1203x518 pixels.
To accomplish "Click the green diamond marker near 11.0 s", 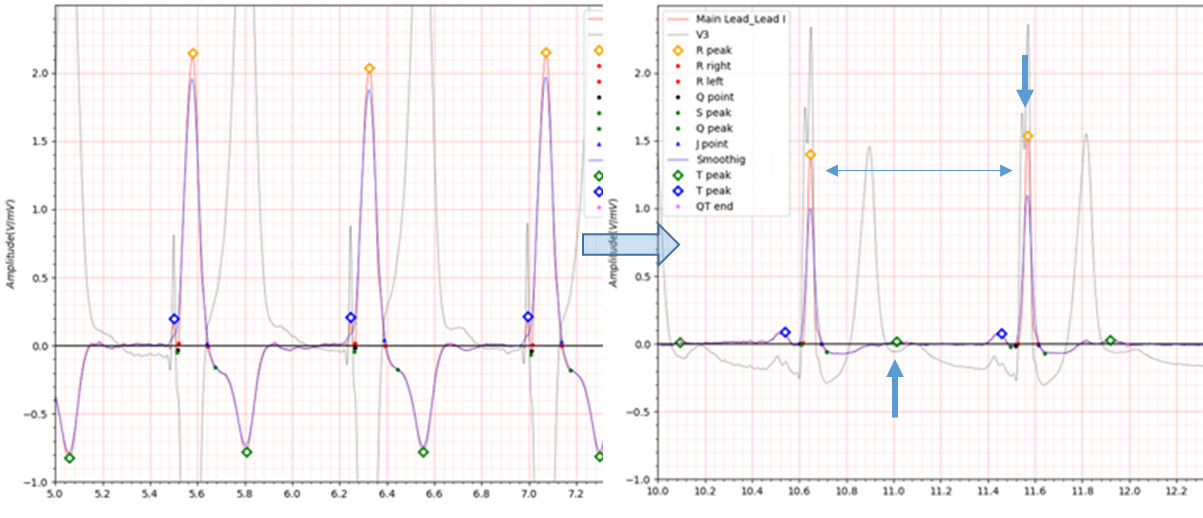I will (x=897, y=342).
